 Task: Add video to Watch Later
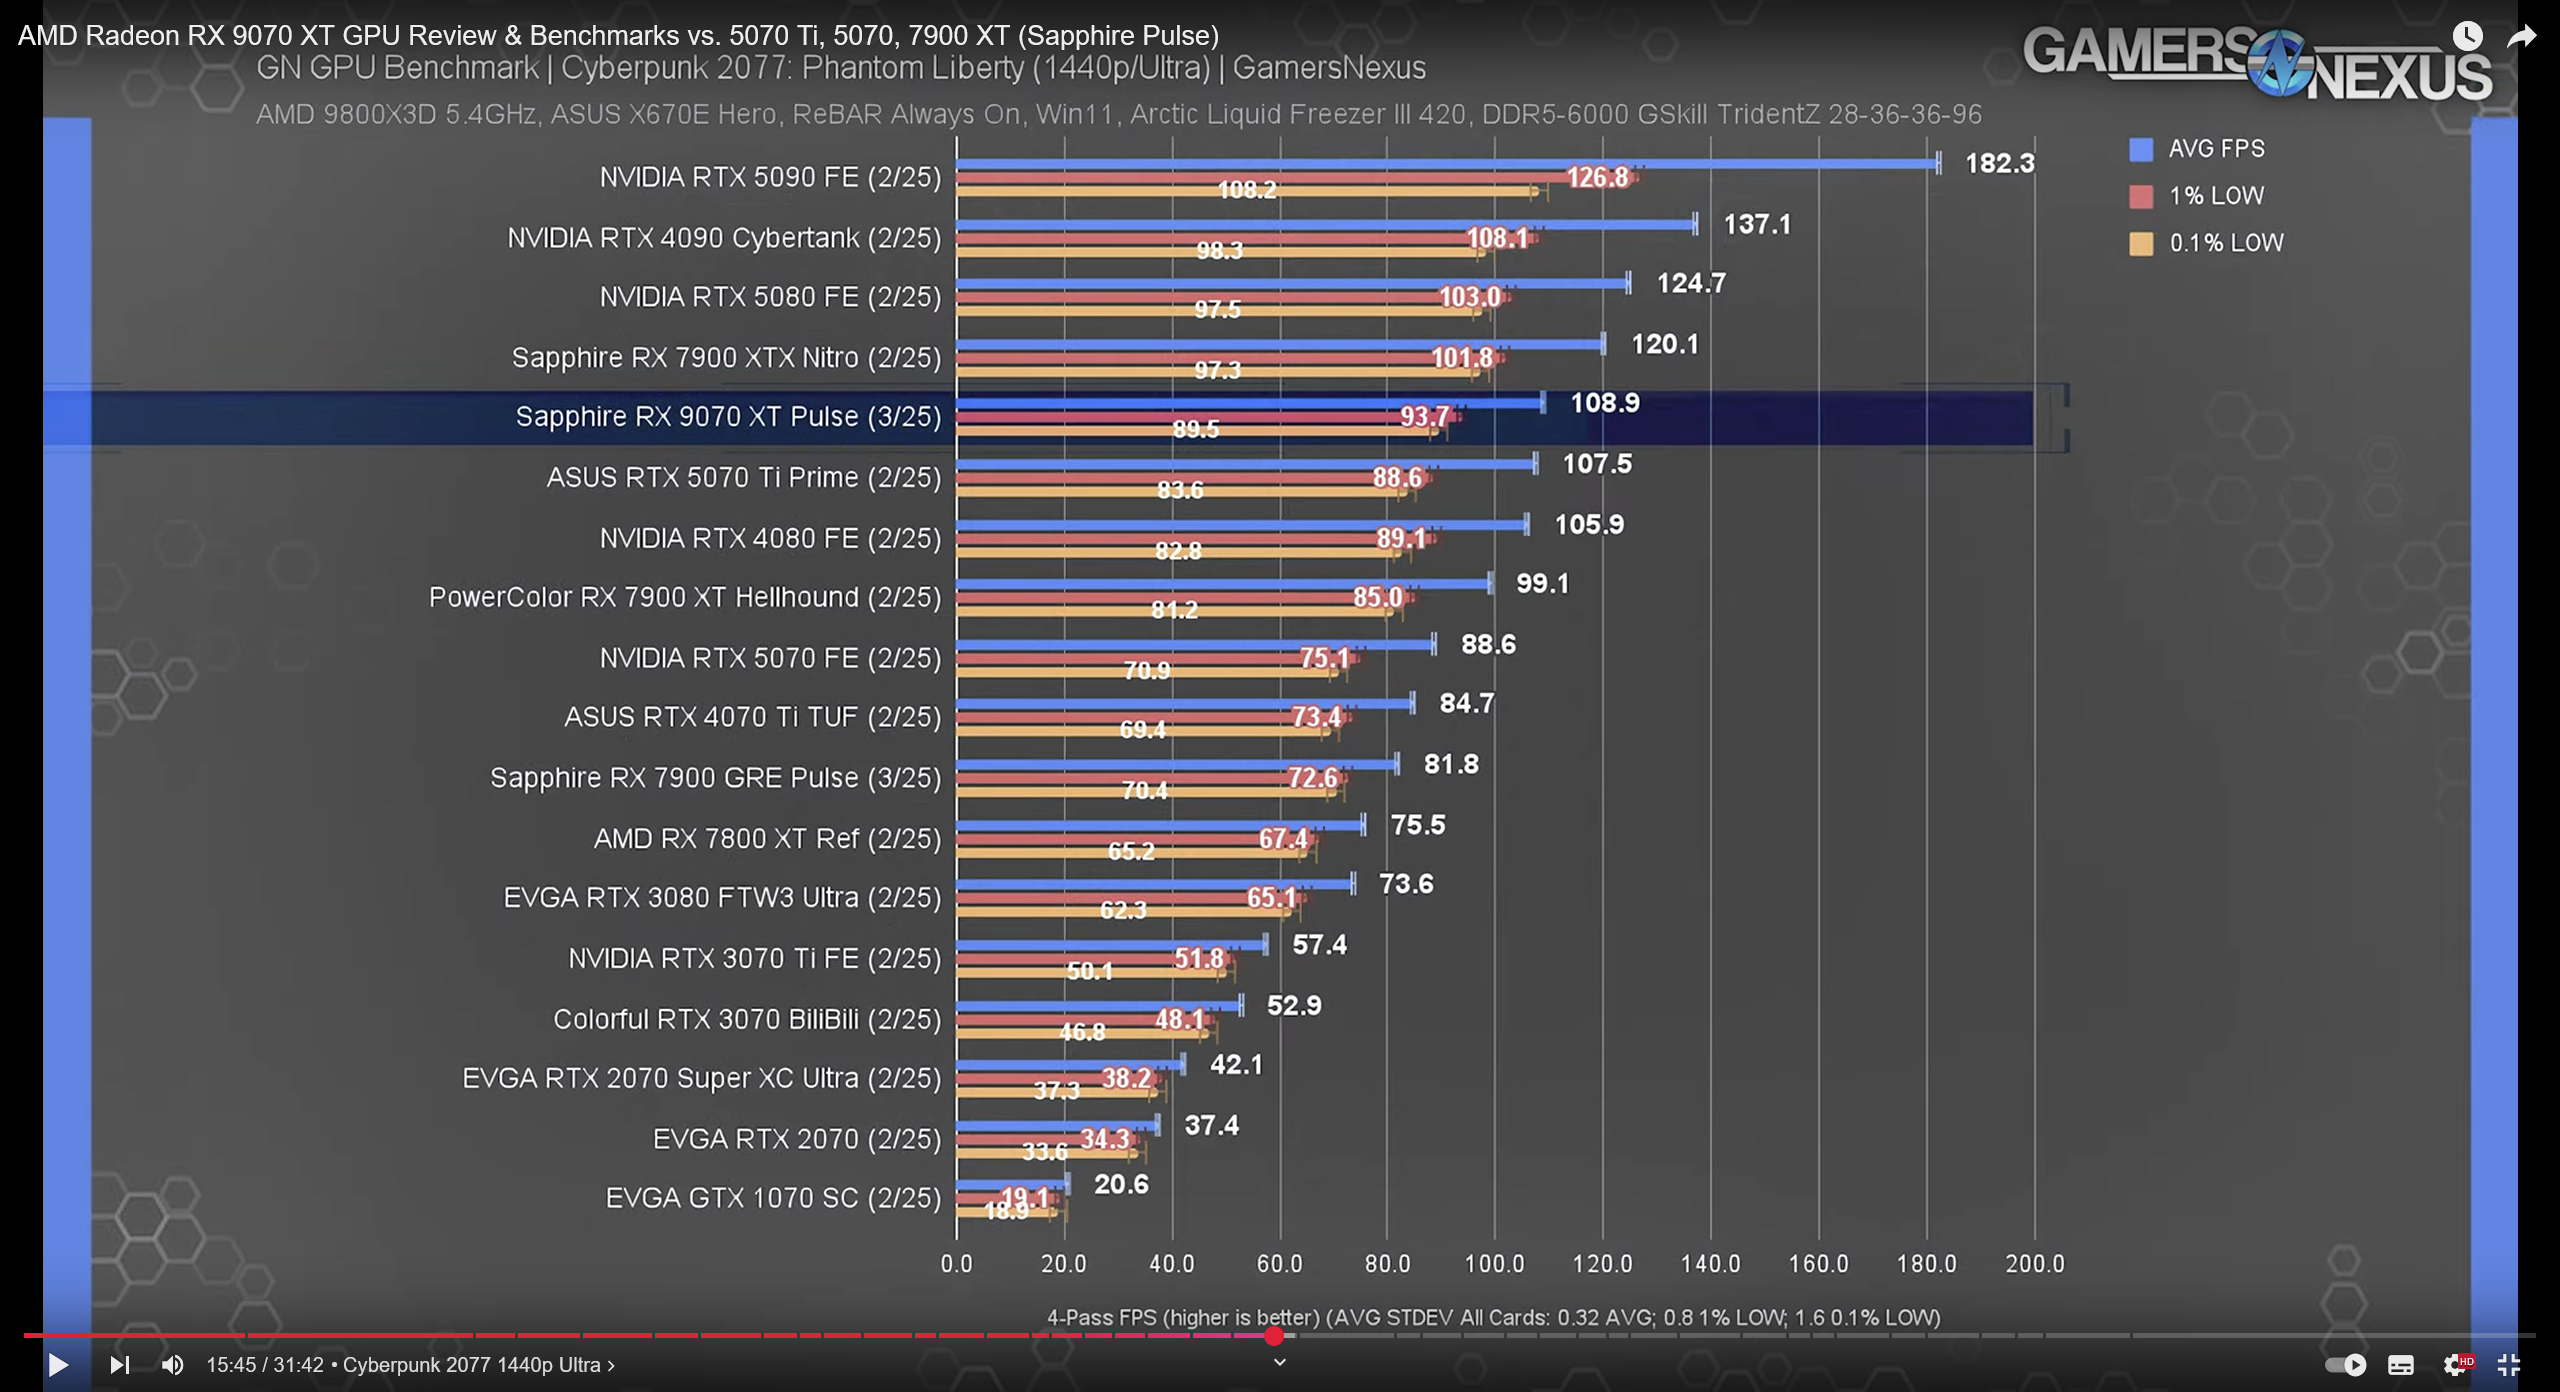coord(2467,37)
